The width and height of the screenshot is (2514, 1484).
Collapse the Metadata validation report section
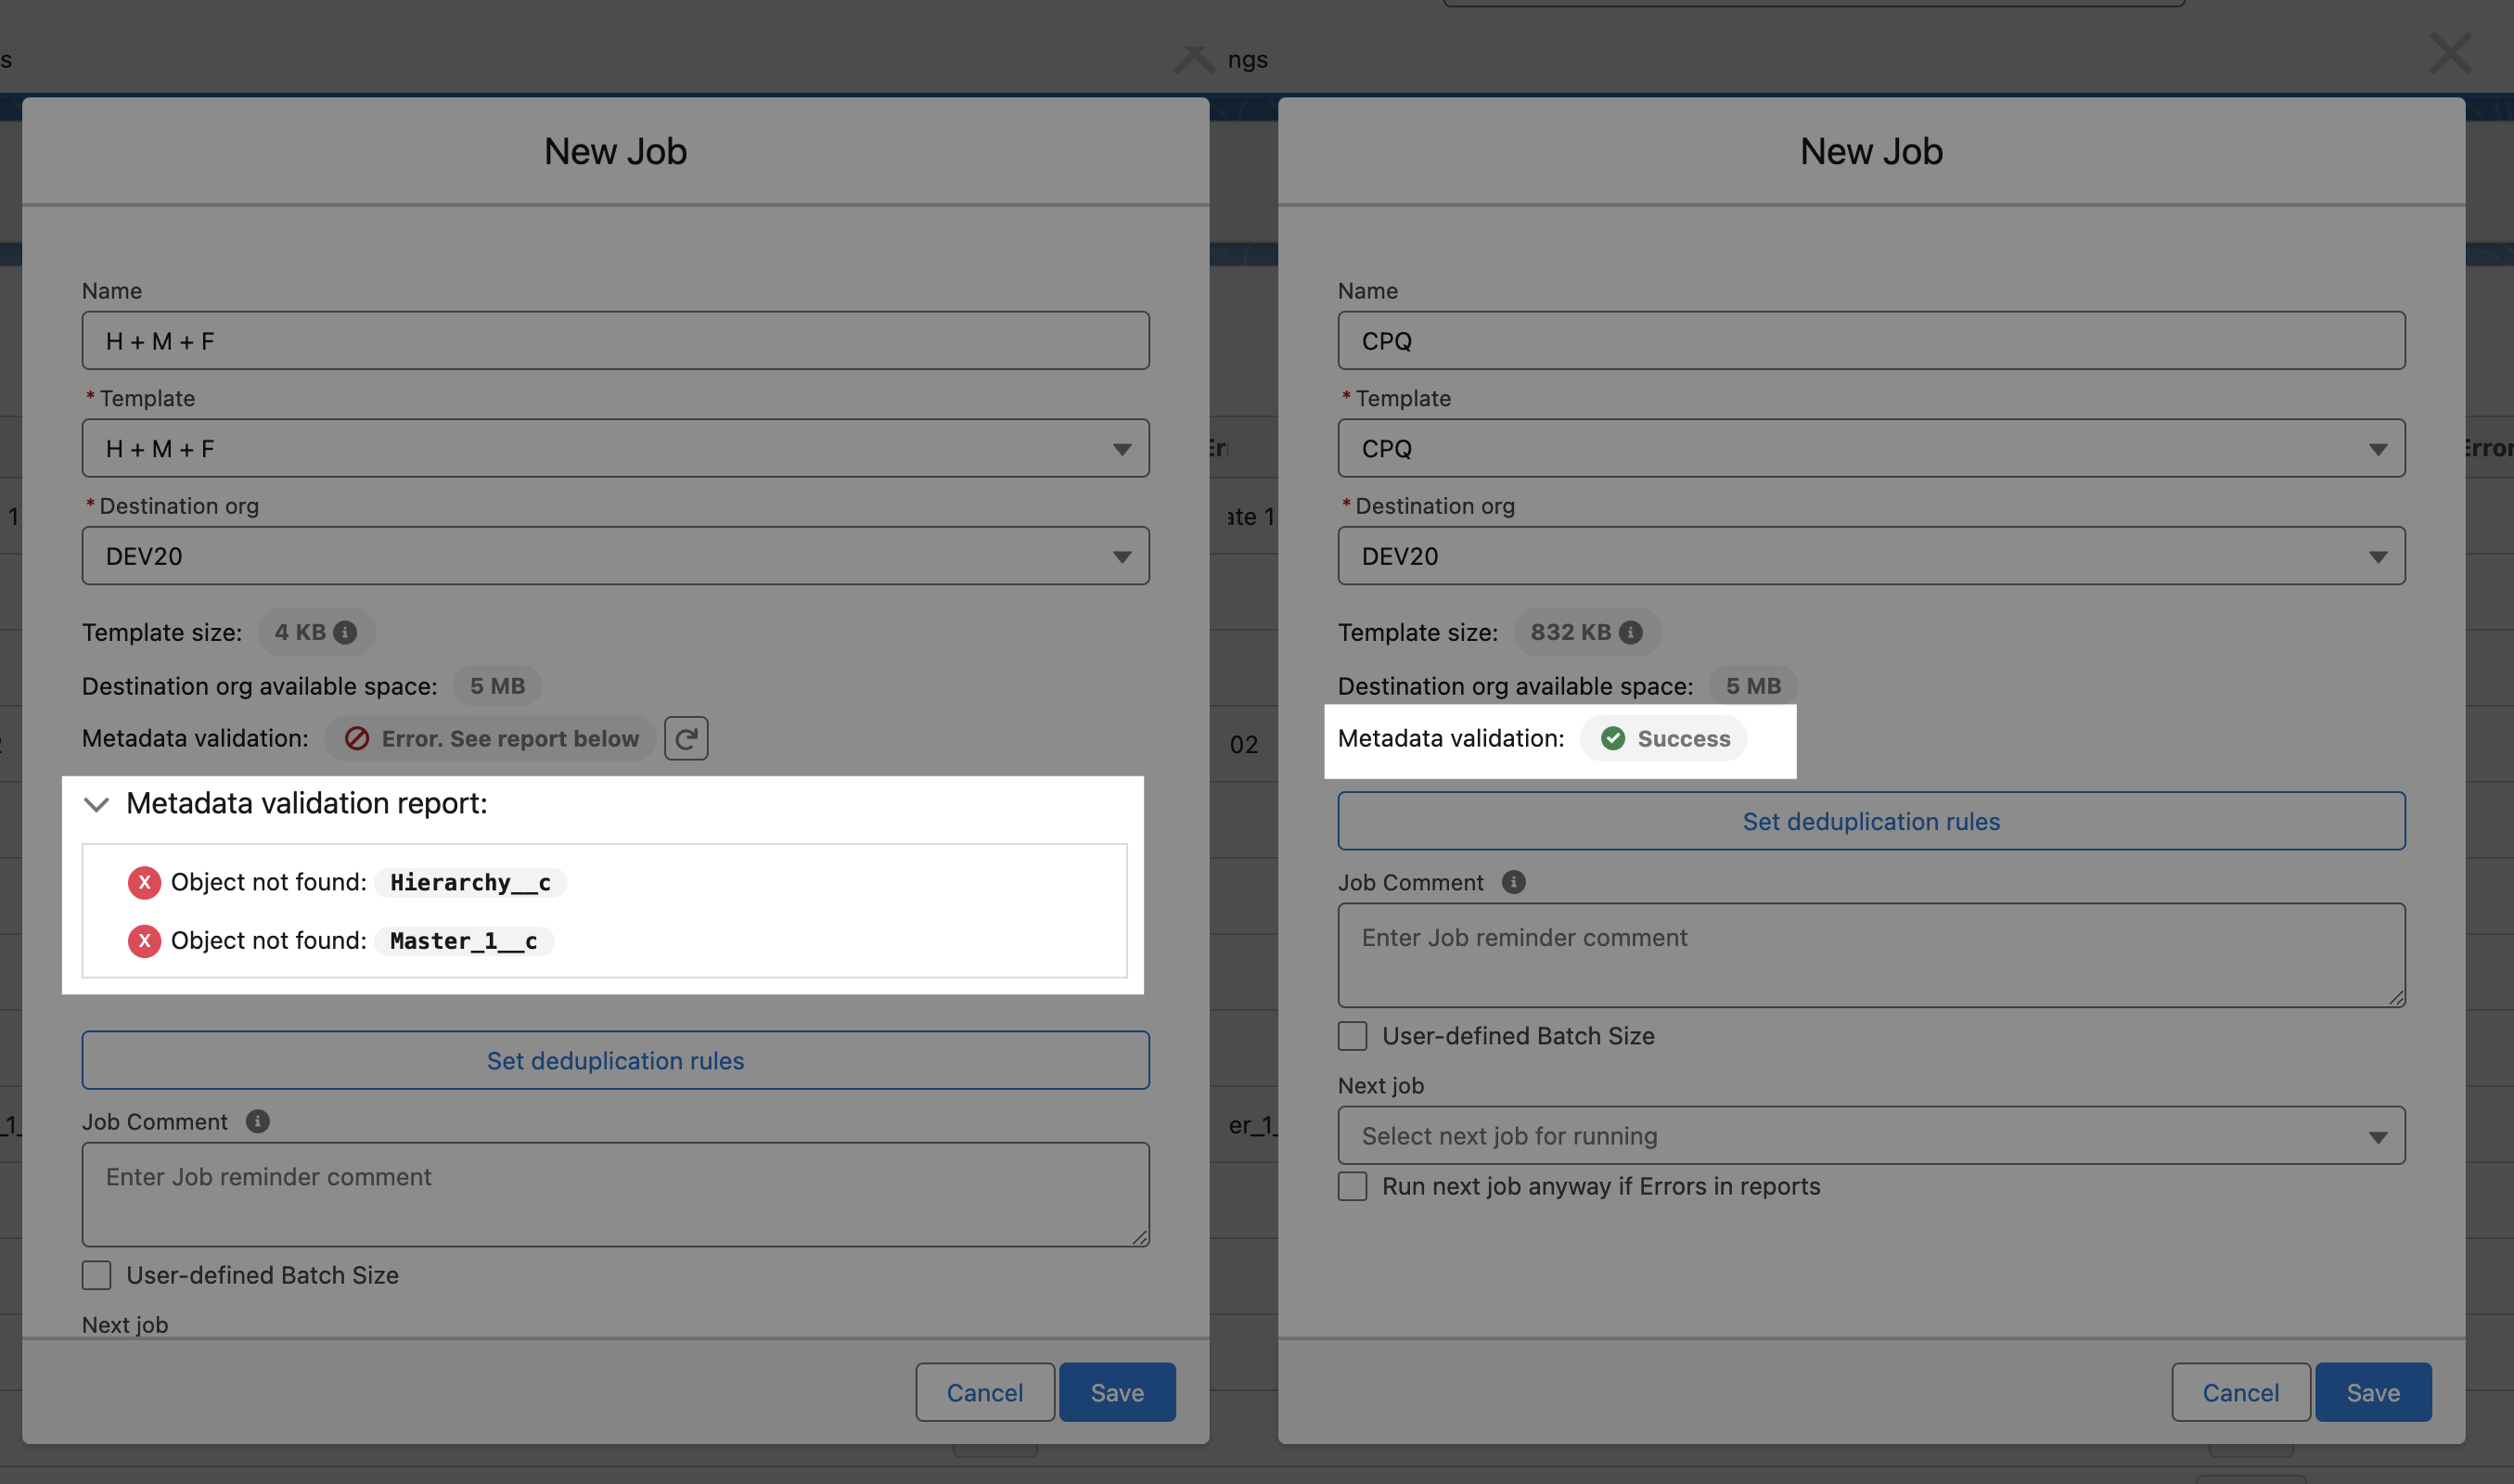pyautogui.click(x=96, y=802)
